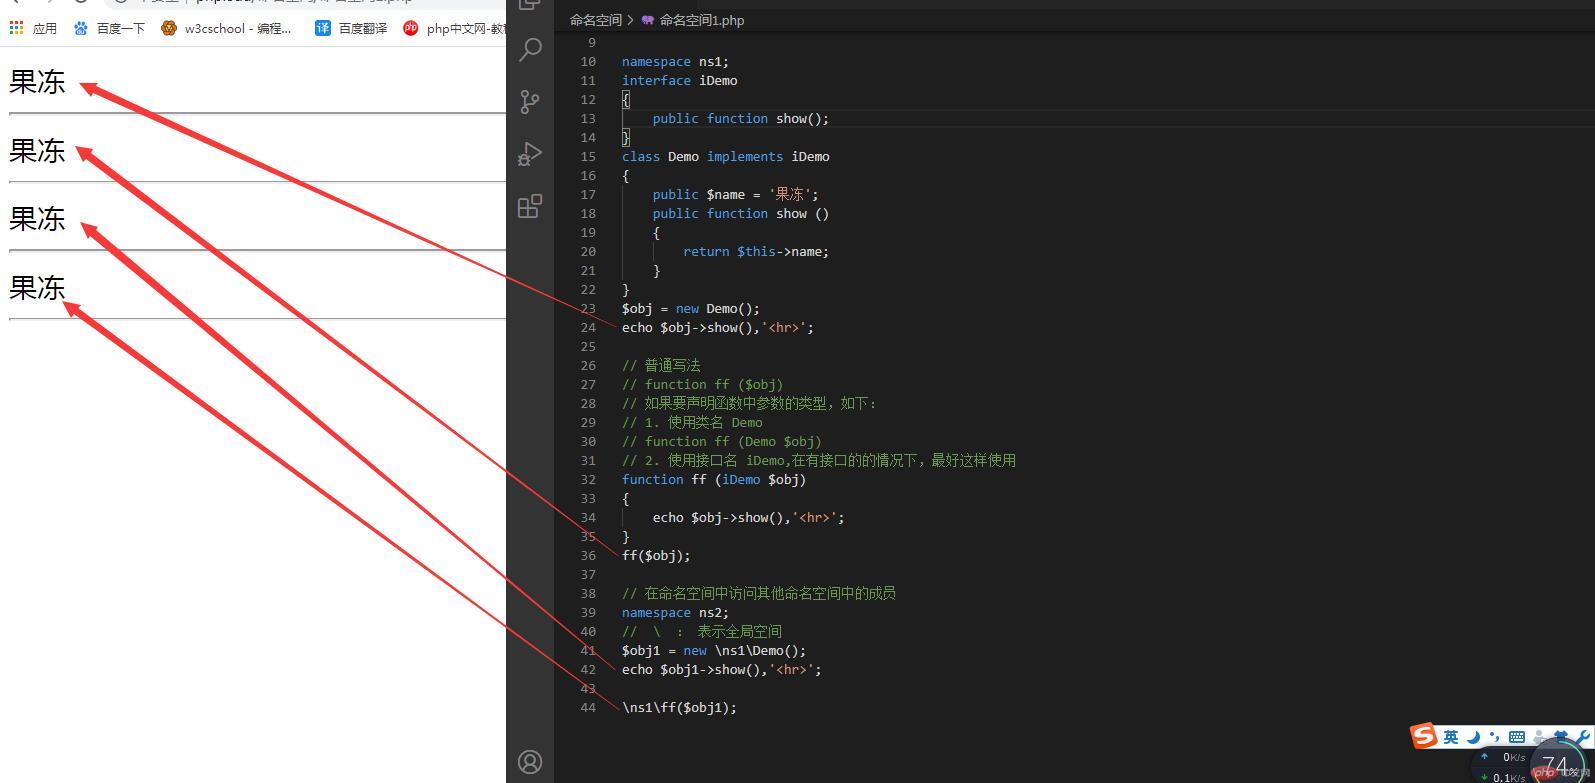The image size is (1595, 783).
Task: Click line number 44 in the gutter
Action: pos(588,707)
